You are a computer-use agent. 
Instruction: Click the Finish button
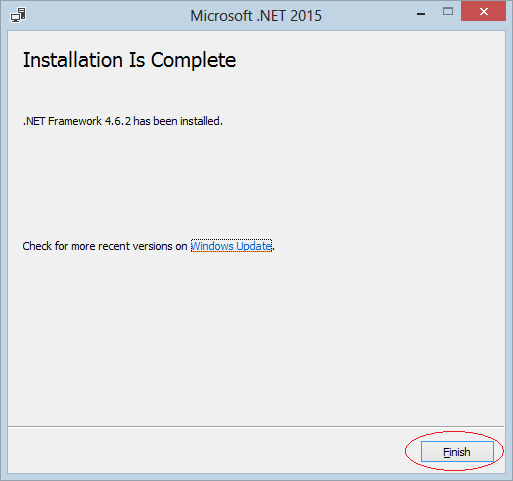[x=457, y=452]
